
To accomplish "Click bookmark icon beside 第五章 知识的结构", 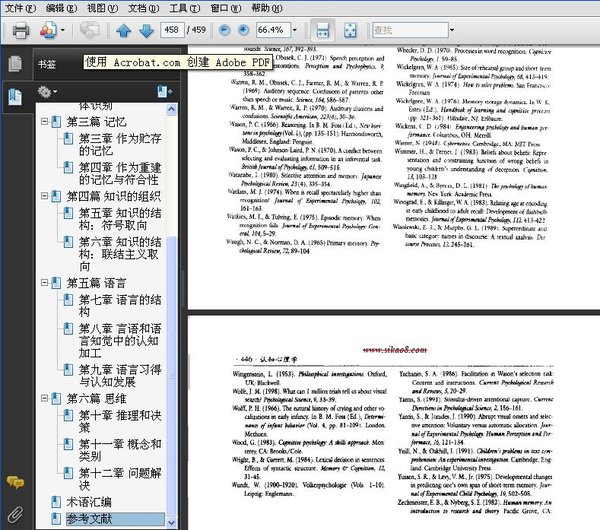I will click(68, 213).
